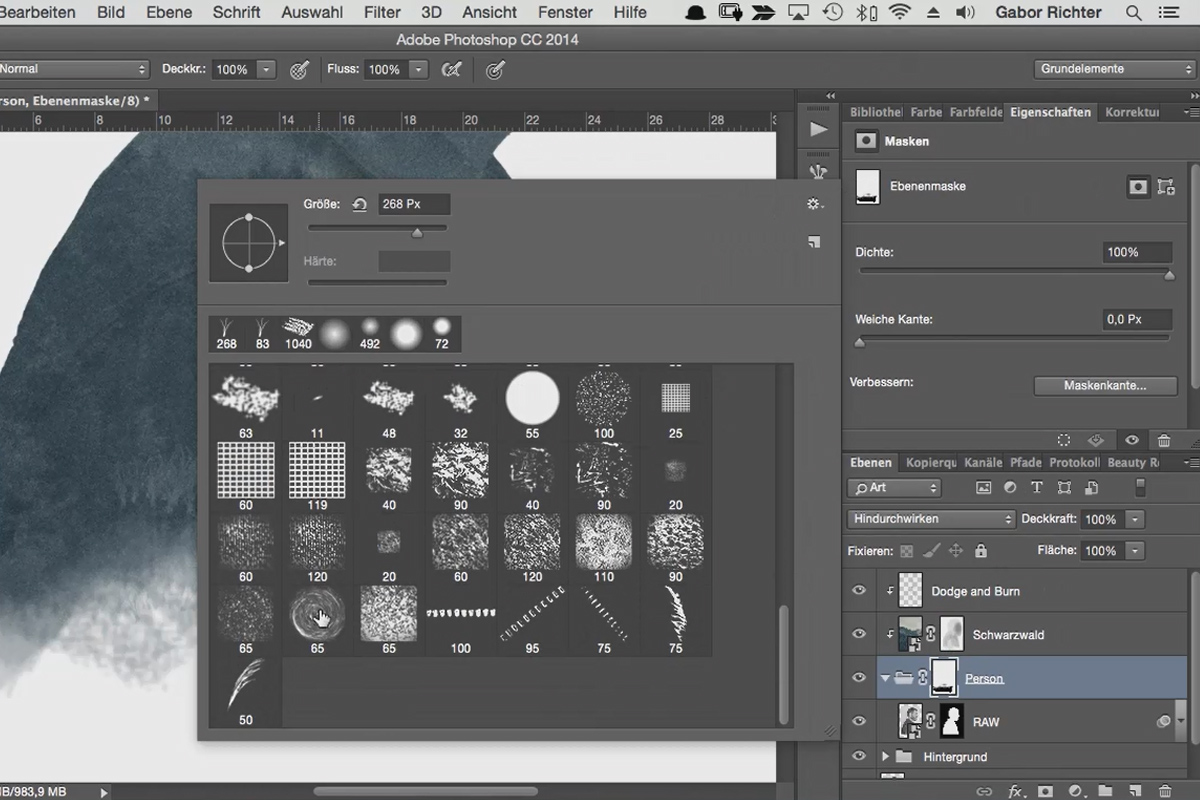Click the Größe brush size input field

tap(414, 204)
